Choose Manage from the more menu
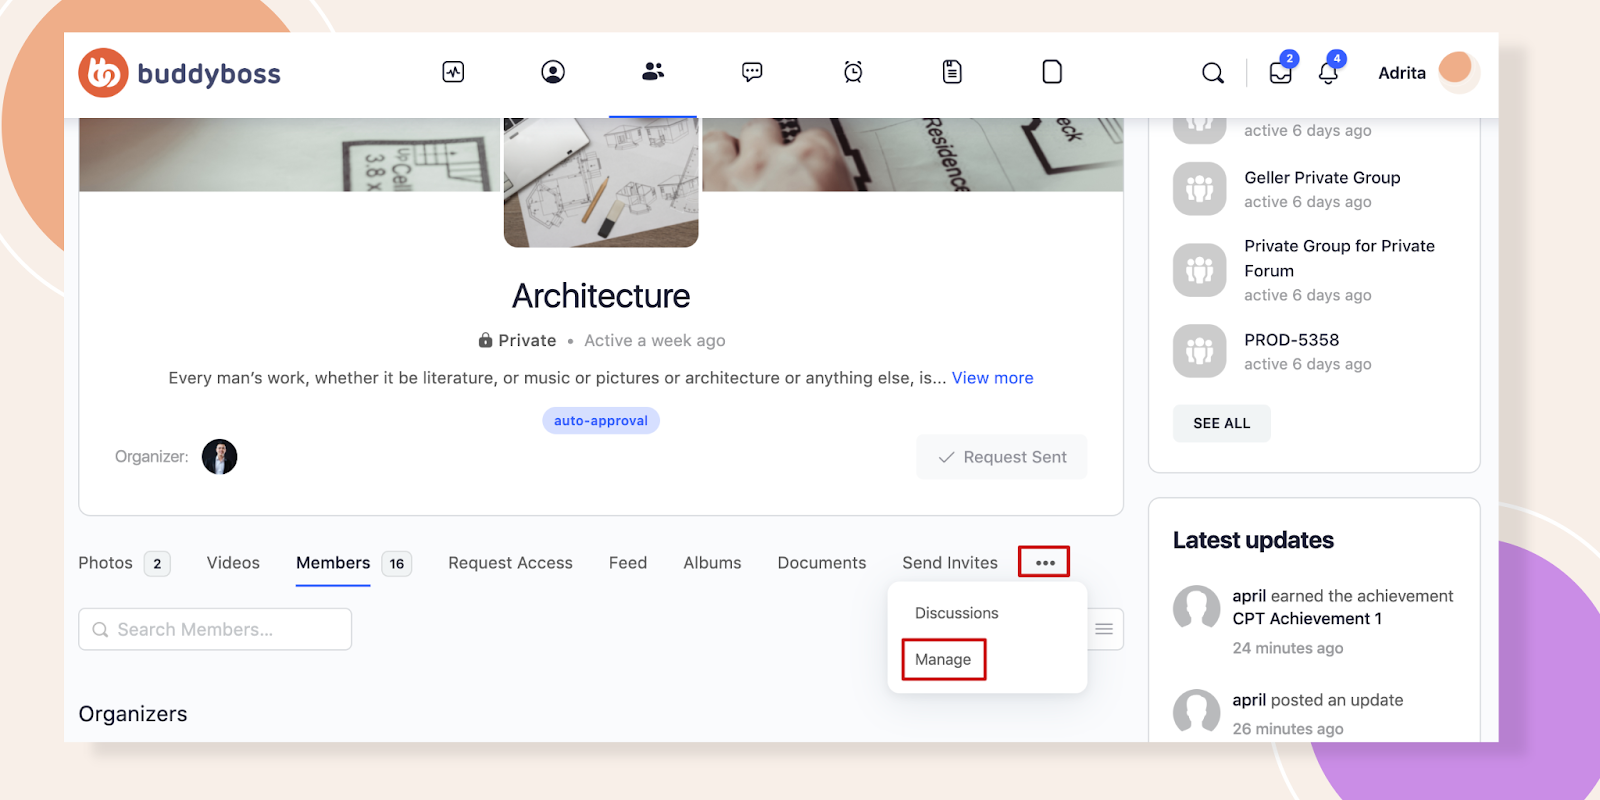This screenshot has height=800, width=1600. tap(943, 660)
